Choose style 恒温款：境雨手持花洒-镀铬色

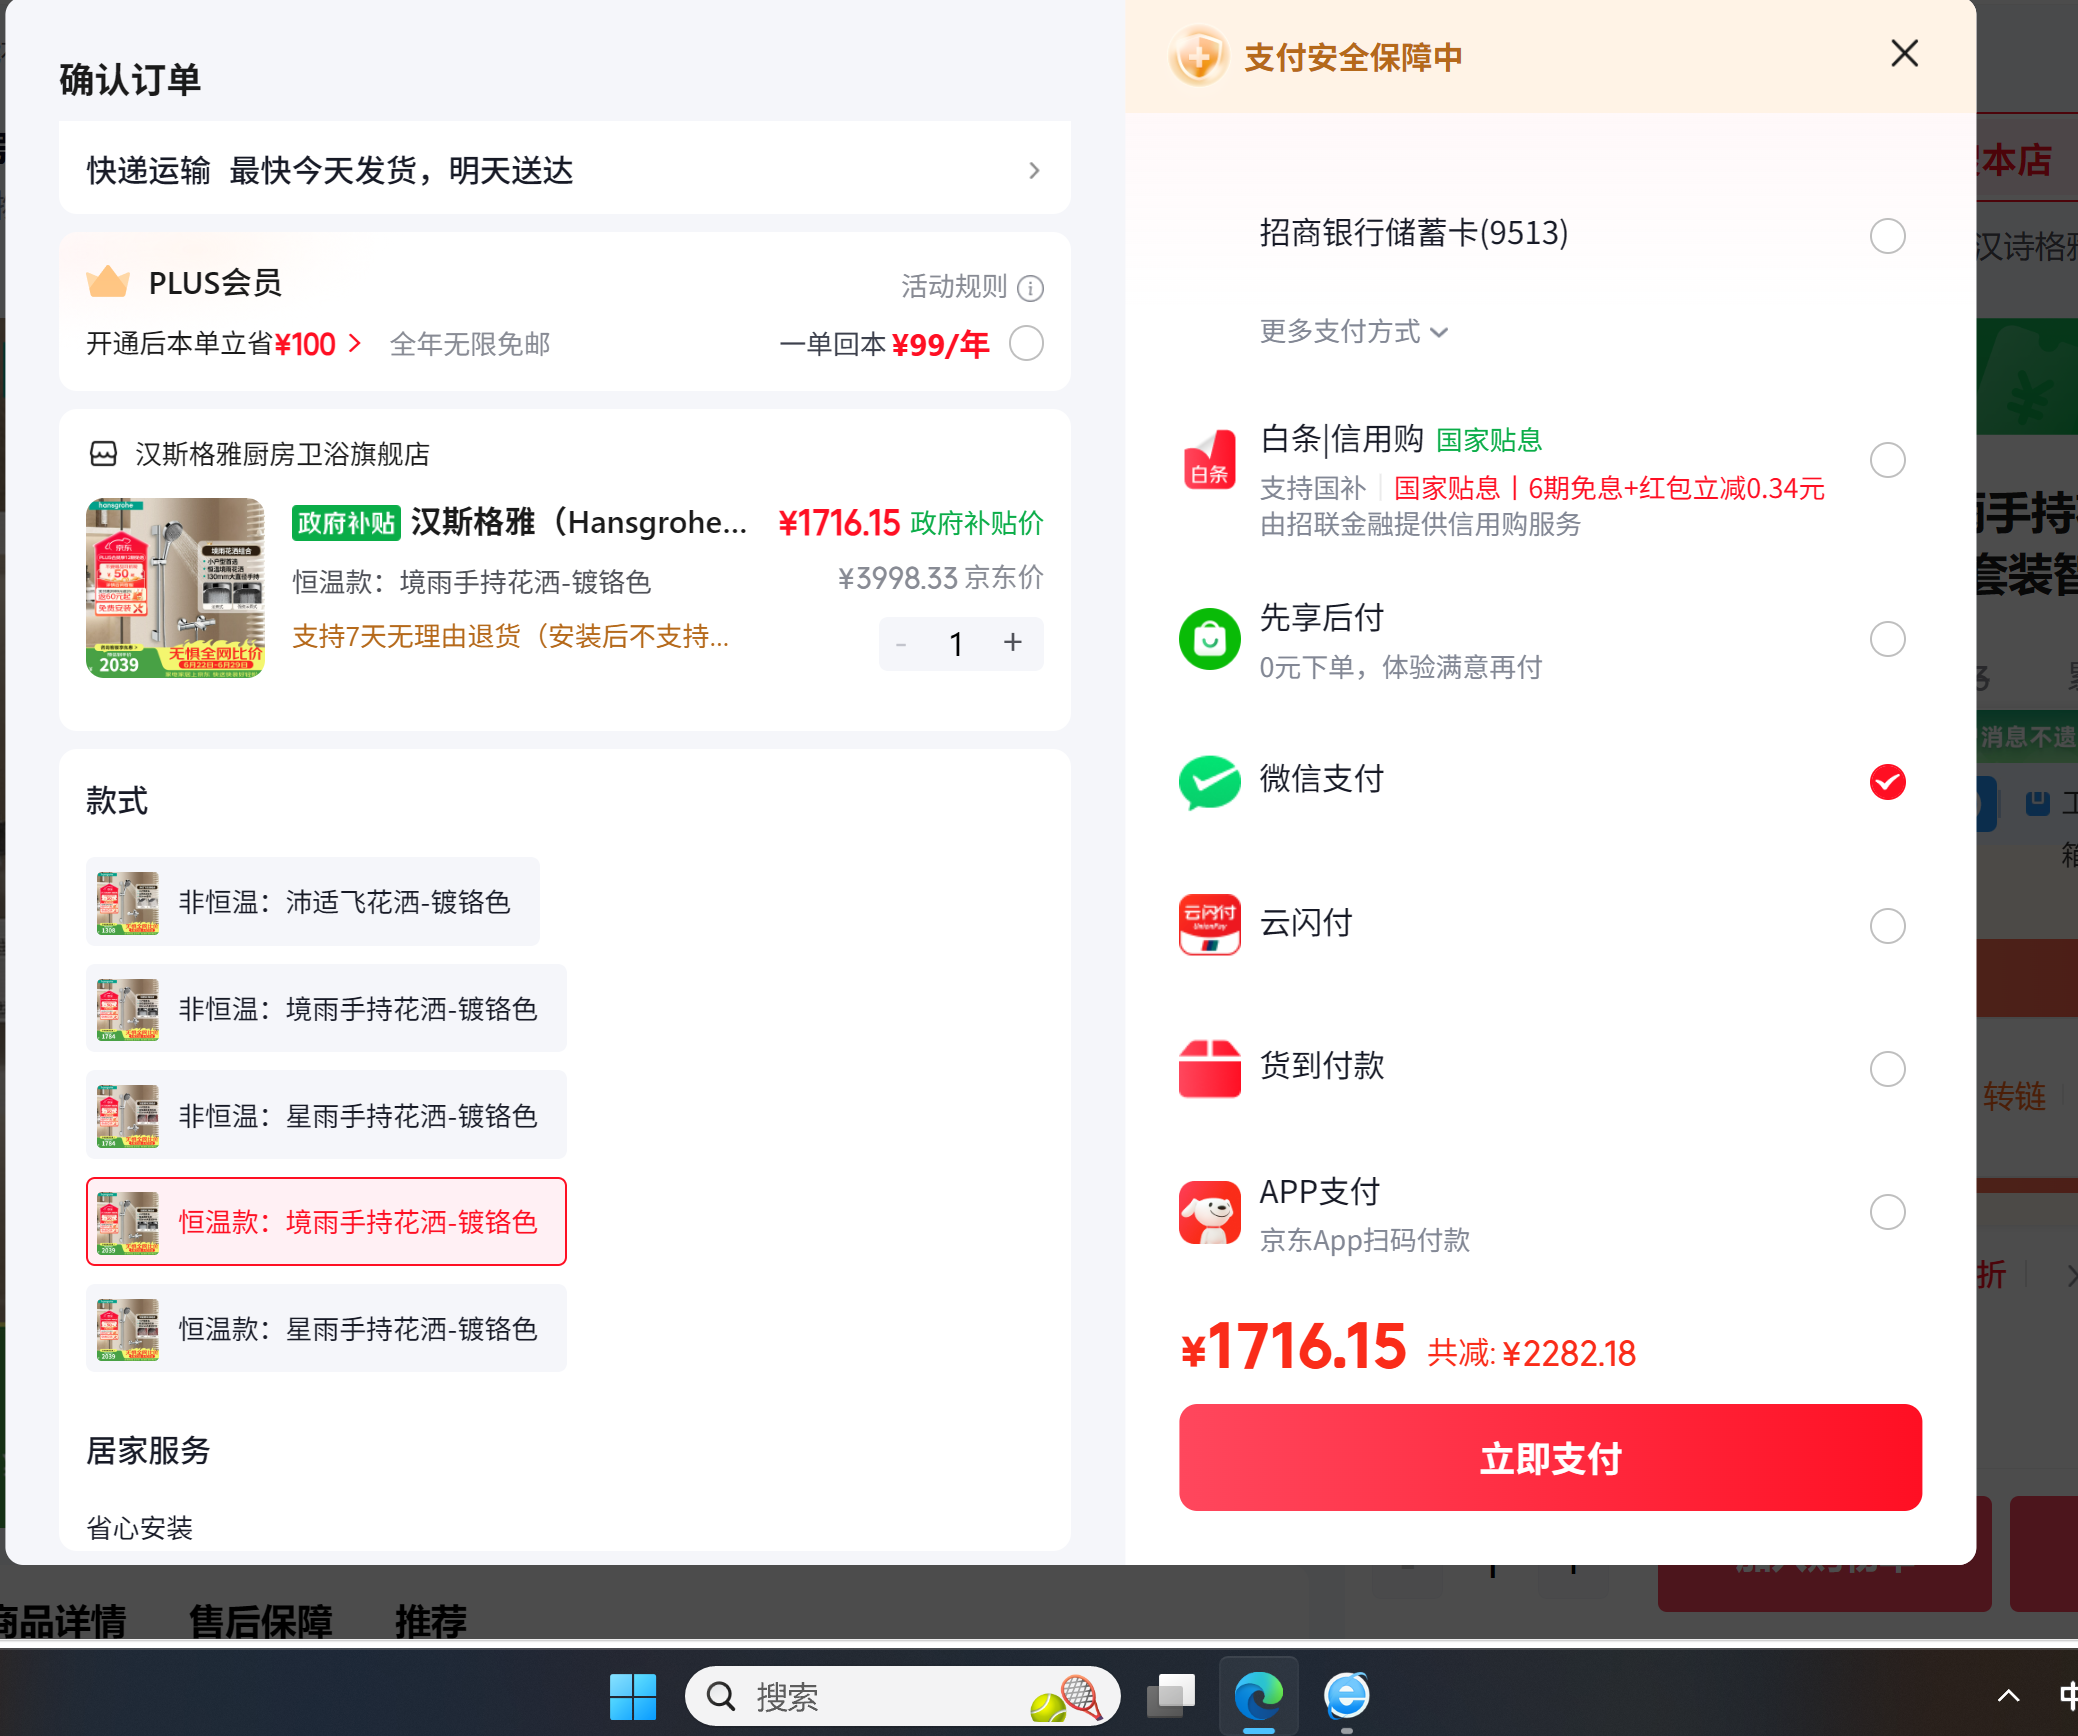326,1221
